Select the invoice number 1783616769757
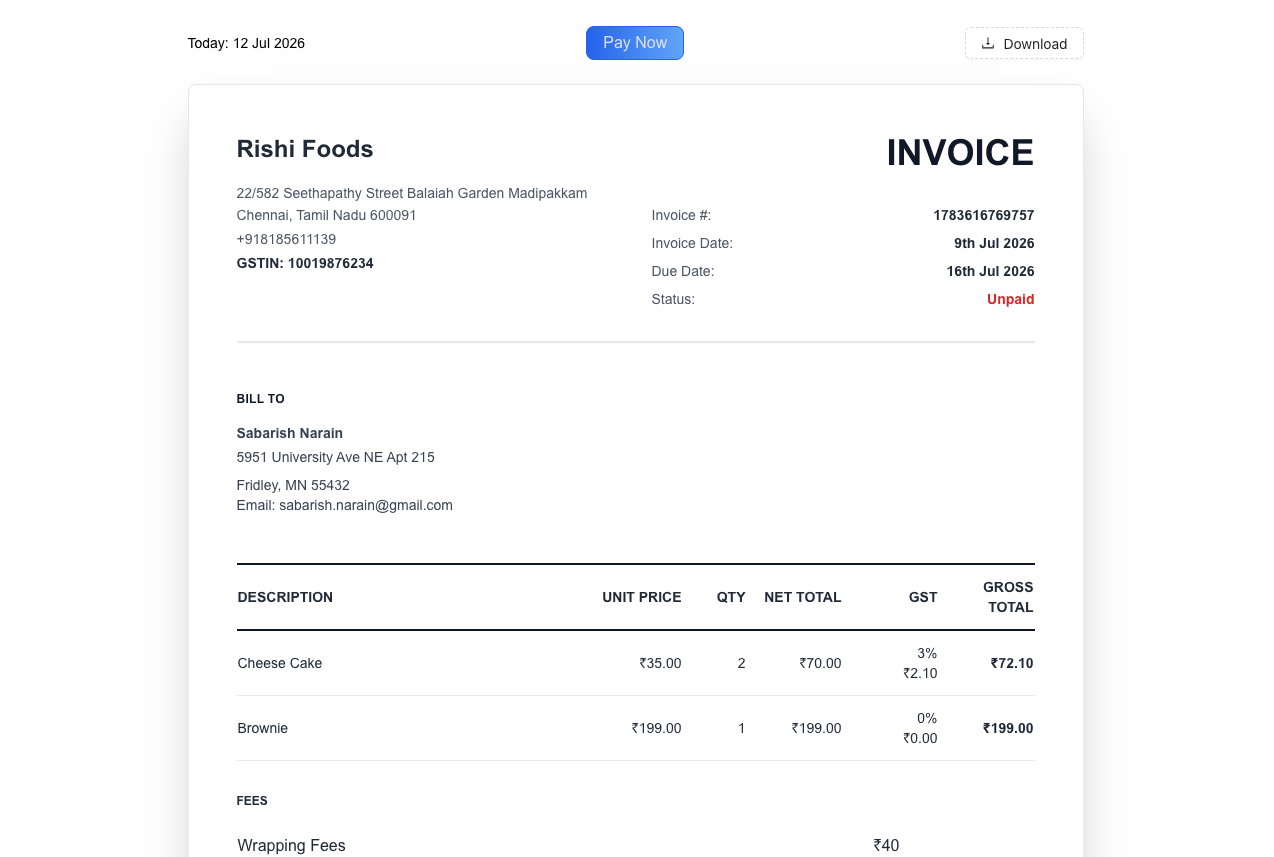This screenshot has height=857, width=1274. (984, 215)
